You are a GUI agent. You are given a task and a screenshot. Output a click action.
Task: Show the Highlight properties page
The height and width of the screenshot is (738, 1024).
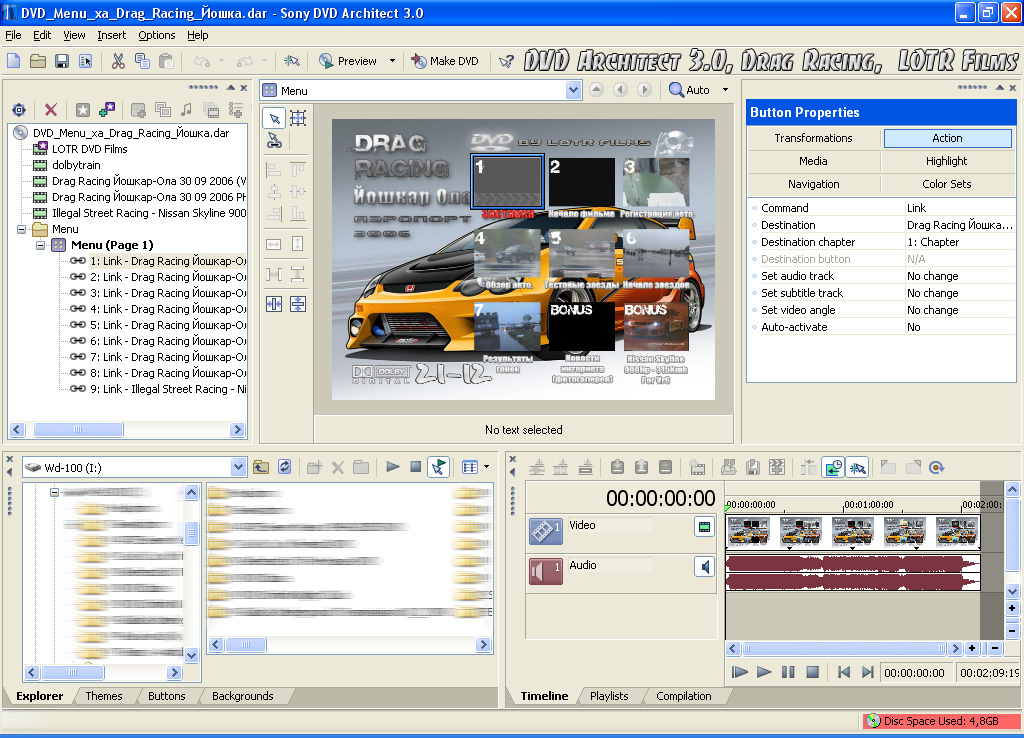(x=947, y=161)
